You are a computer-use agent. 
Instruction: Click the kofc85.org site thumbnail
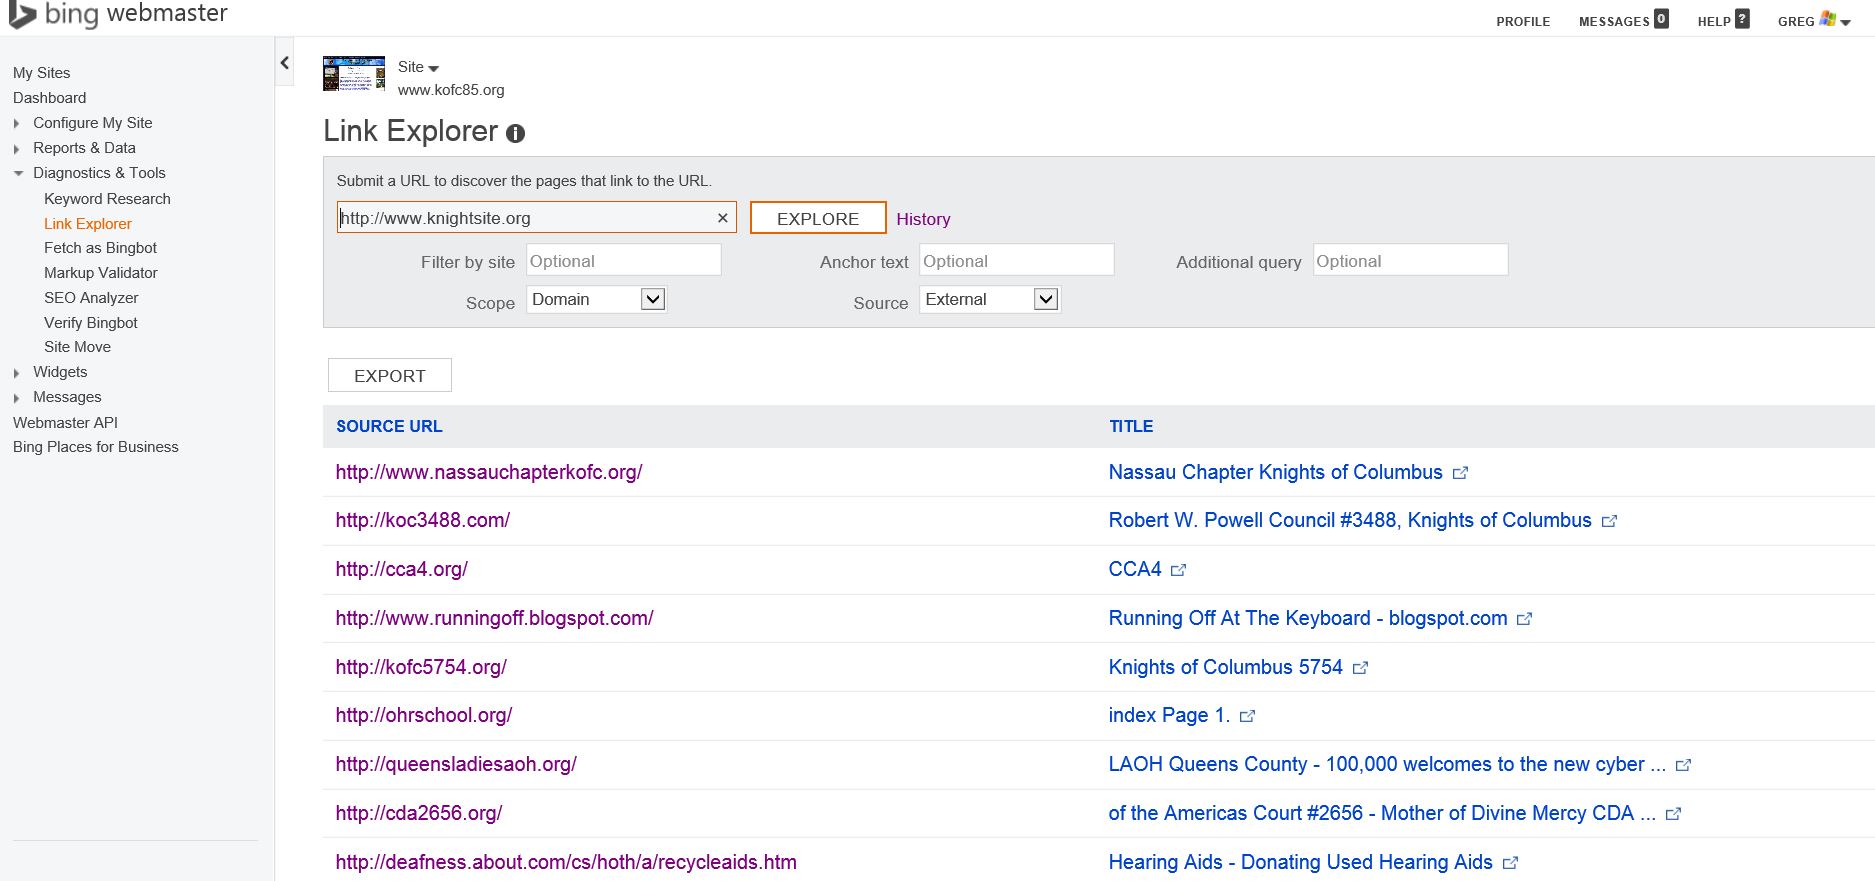(354, 74)
